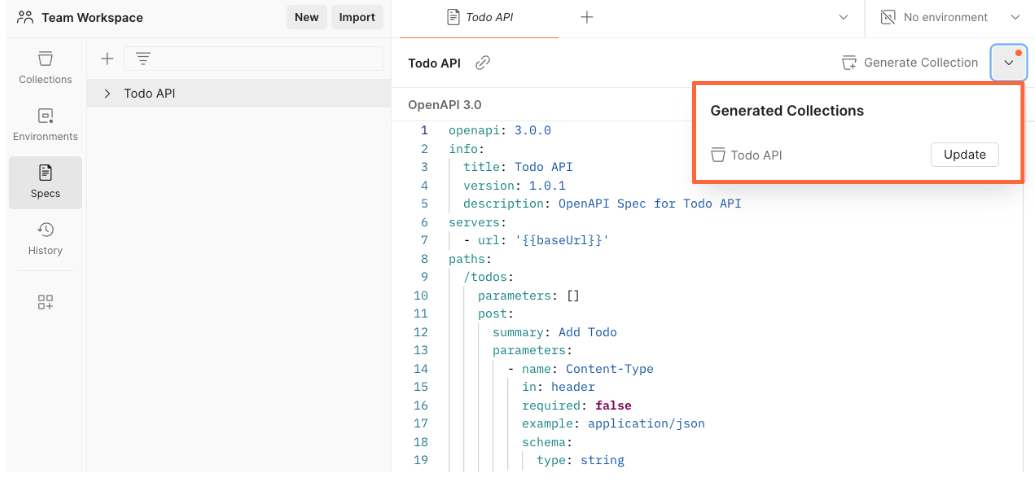Open the tab list chevron dropdown
Viewport: 1035px width, 482px height.
(x=841, y=17)
